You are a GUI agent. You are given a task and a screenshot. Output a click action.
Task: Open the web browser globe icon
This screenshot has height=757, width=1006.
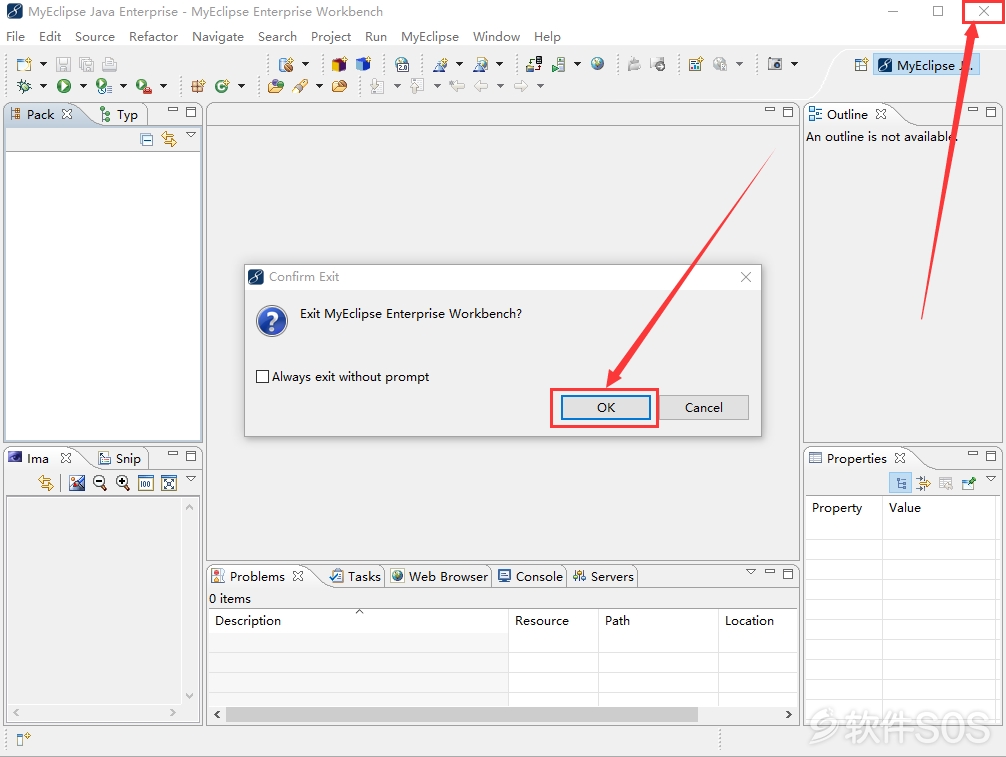point(597,64)
